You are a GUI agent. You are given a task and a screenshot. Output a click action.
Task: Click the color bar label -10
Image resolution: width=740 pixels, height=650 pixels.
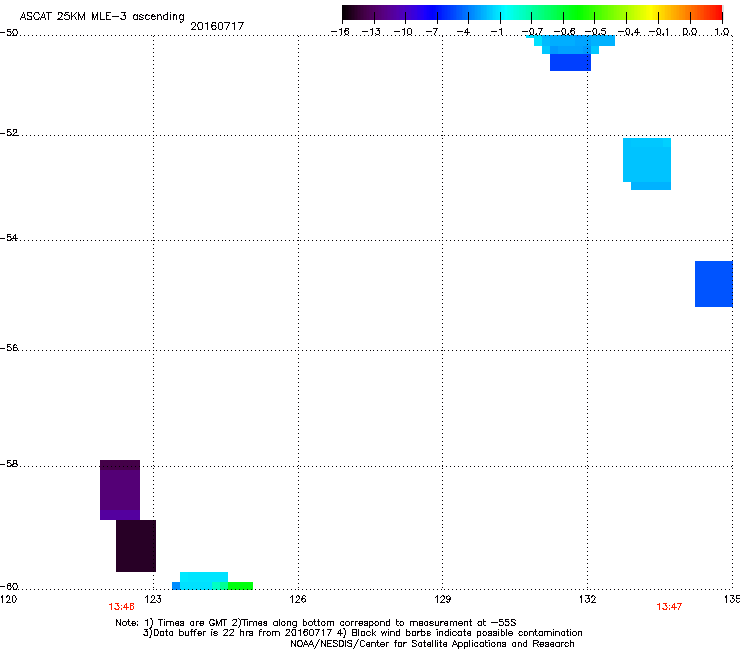tap(403, 32)
